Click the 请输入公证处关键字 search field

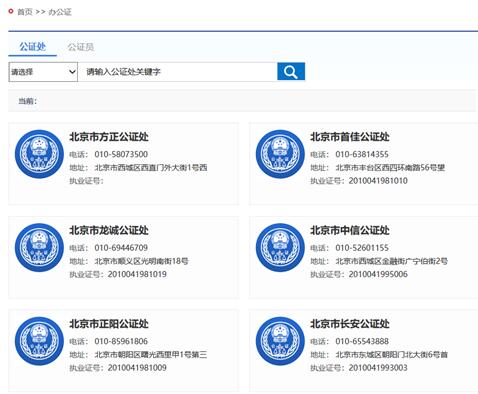pyautogui.click(x=177, y=72)
